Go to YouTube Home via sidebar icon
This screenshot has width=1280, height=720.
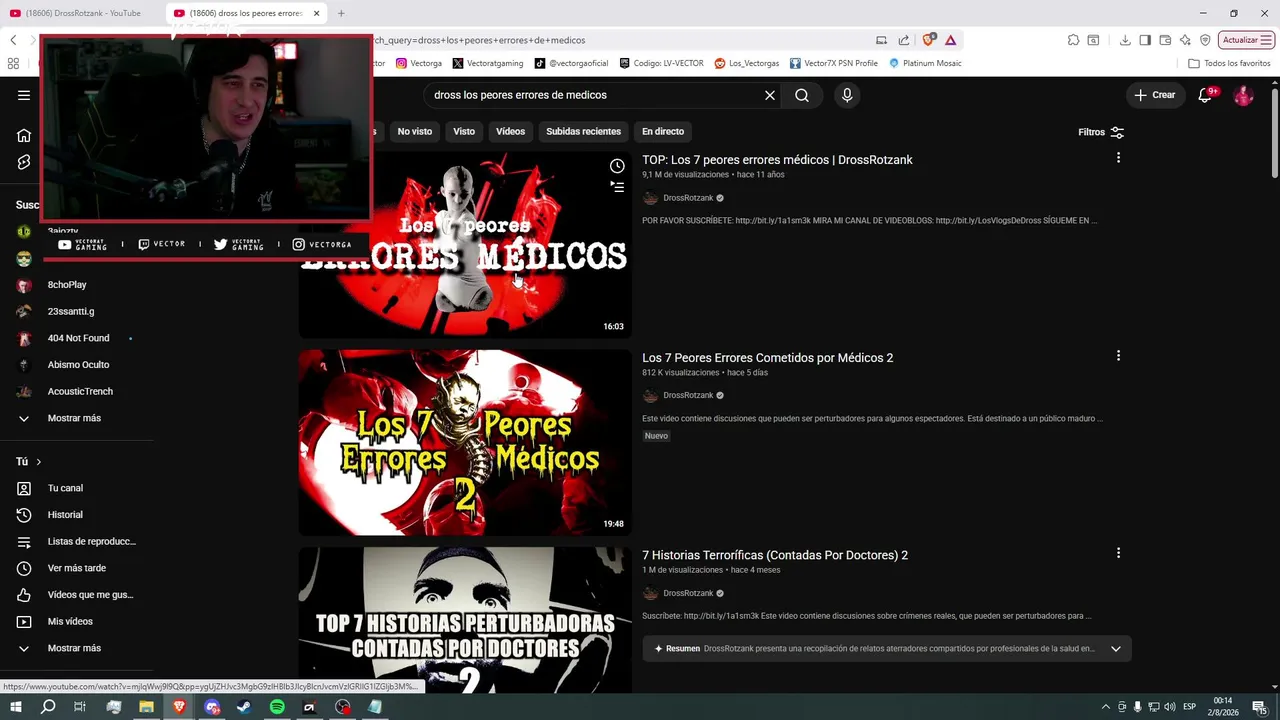pyautogui.click(x=24, y=135)
